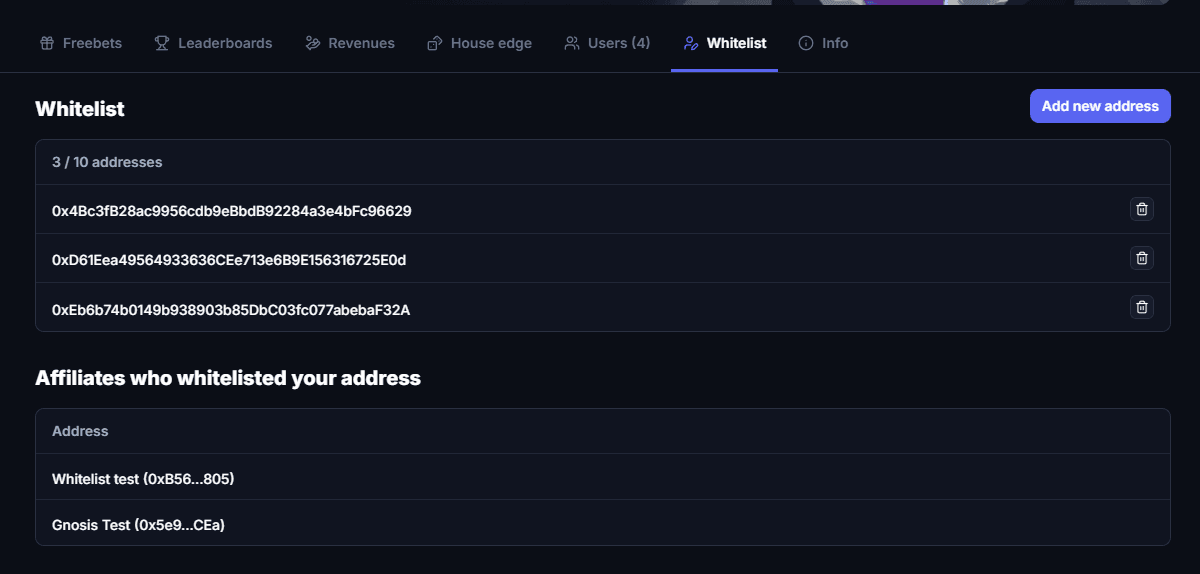1200x574 pixels.
Task: Click the House edge tab icon
Action: (435, 43)
